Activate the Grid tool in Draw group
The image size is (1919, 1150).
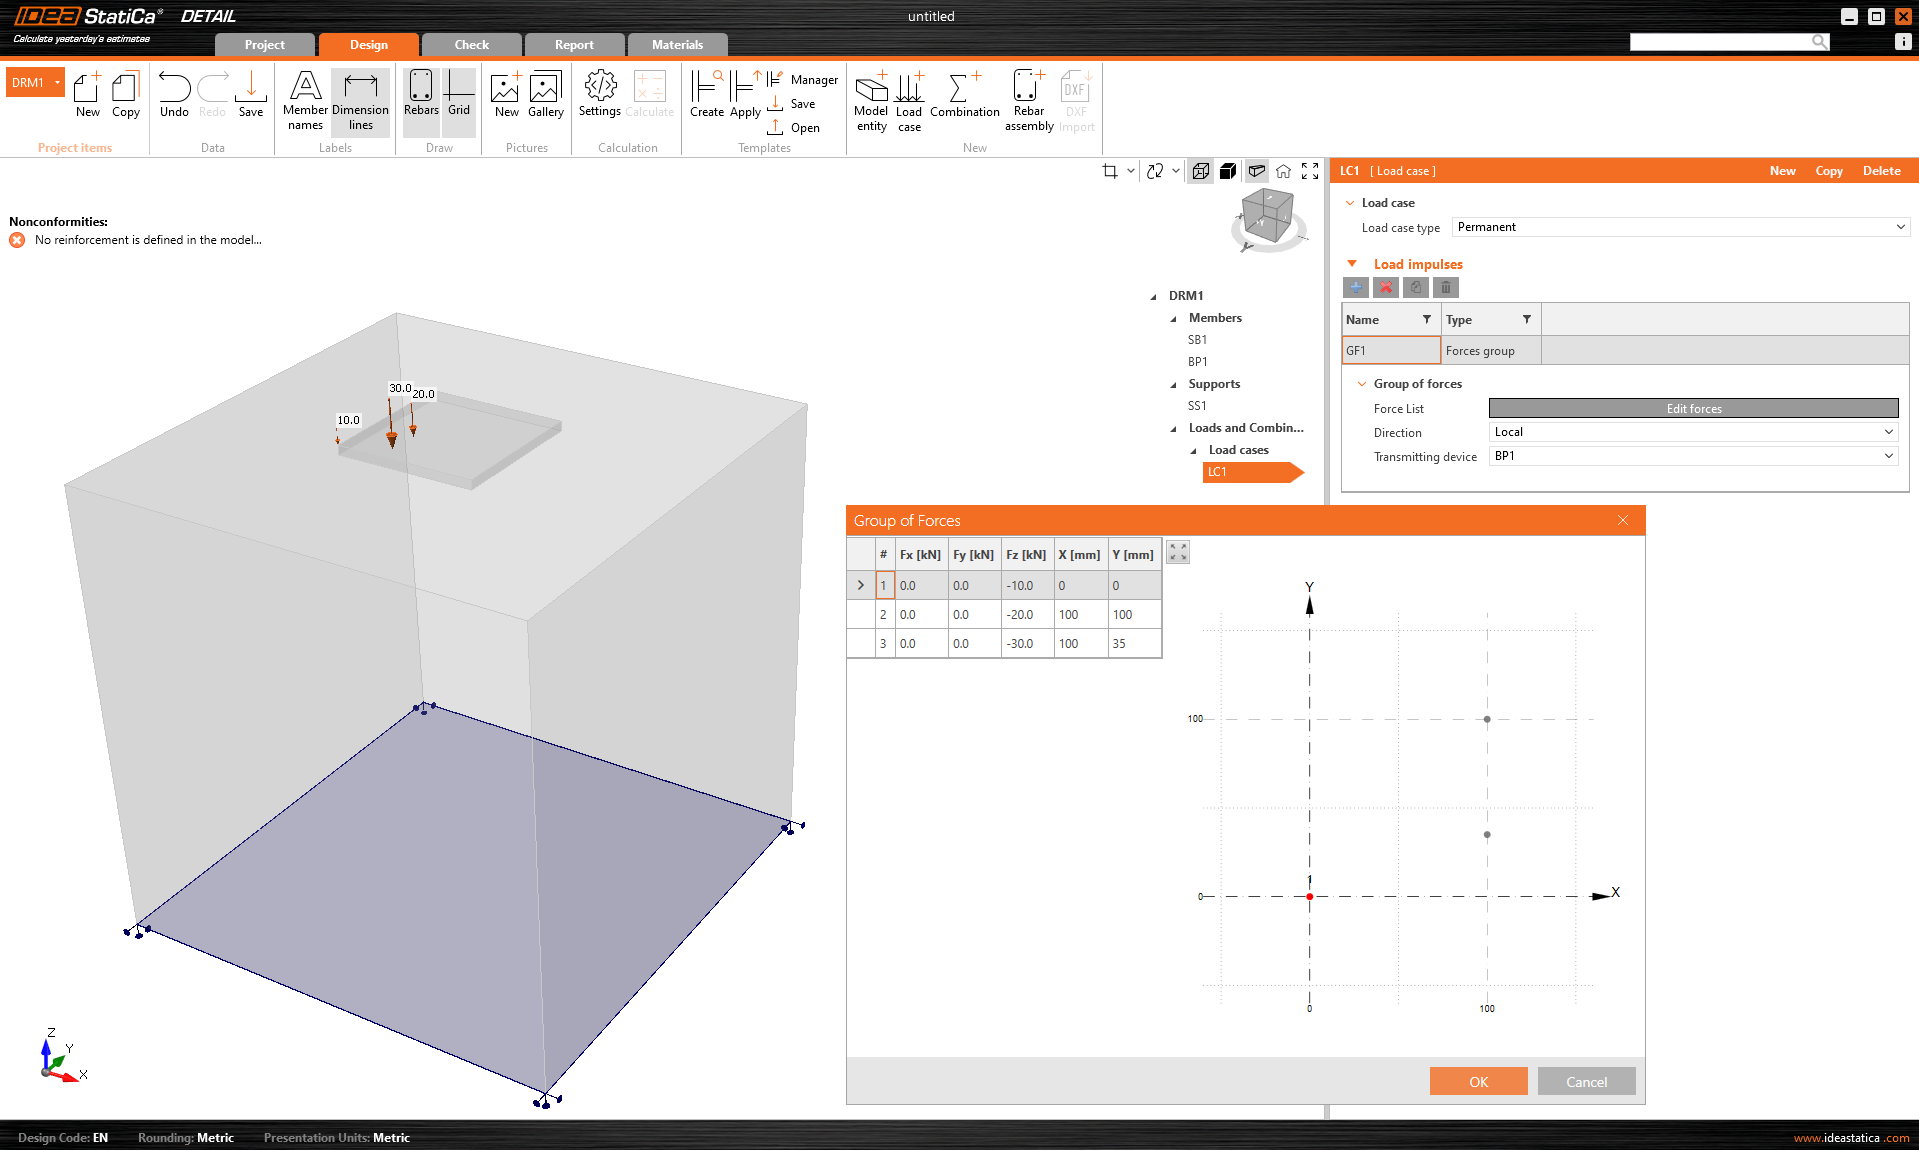point(458,97)
